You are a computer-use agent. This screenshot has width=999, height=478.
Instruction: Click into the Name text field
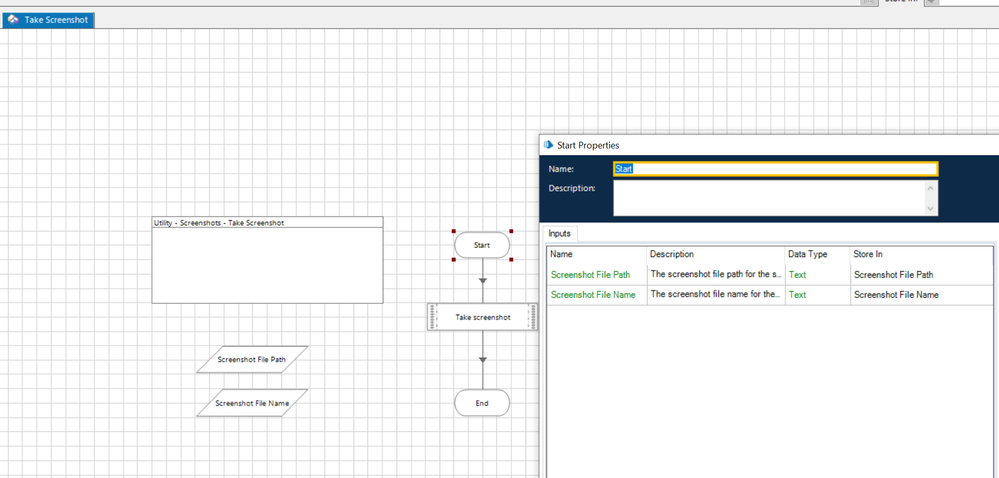coord(775,169)
